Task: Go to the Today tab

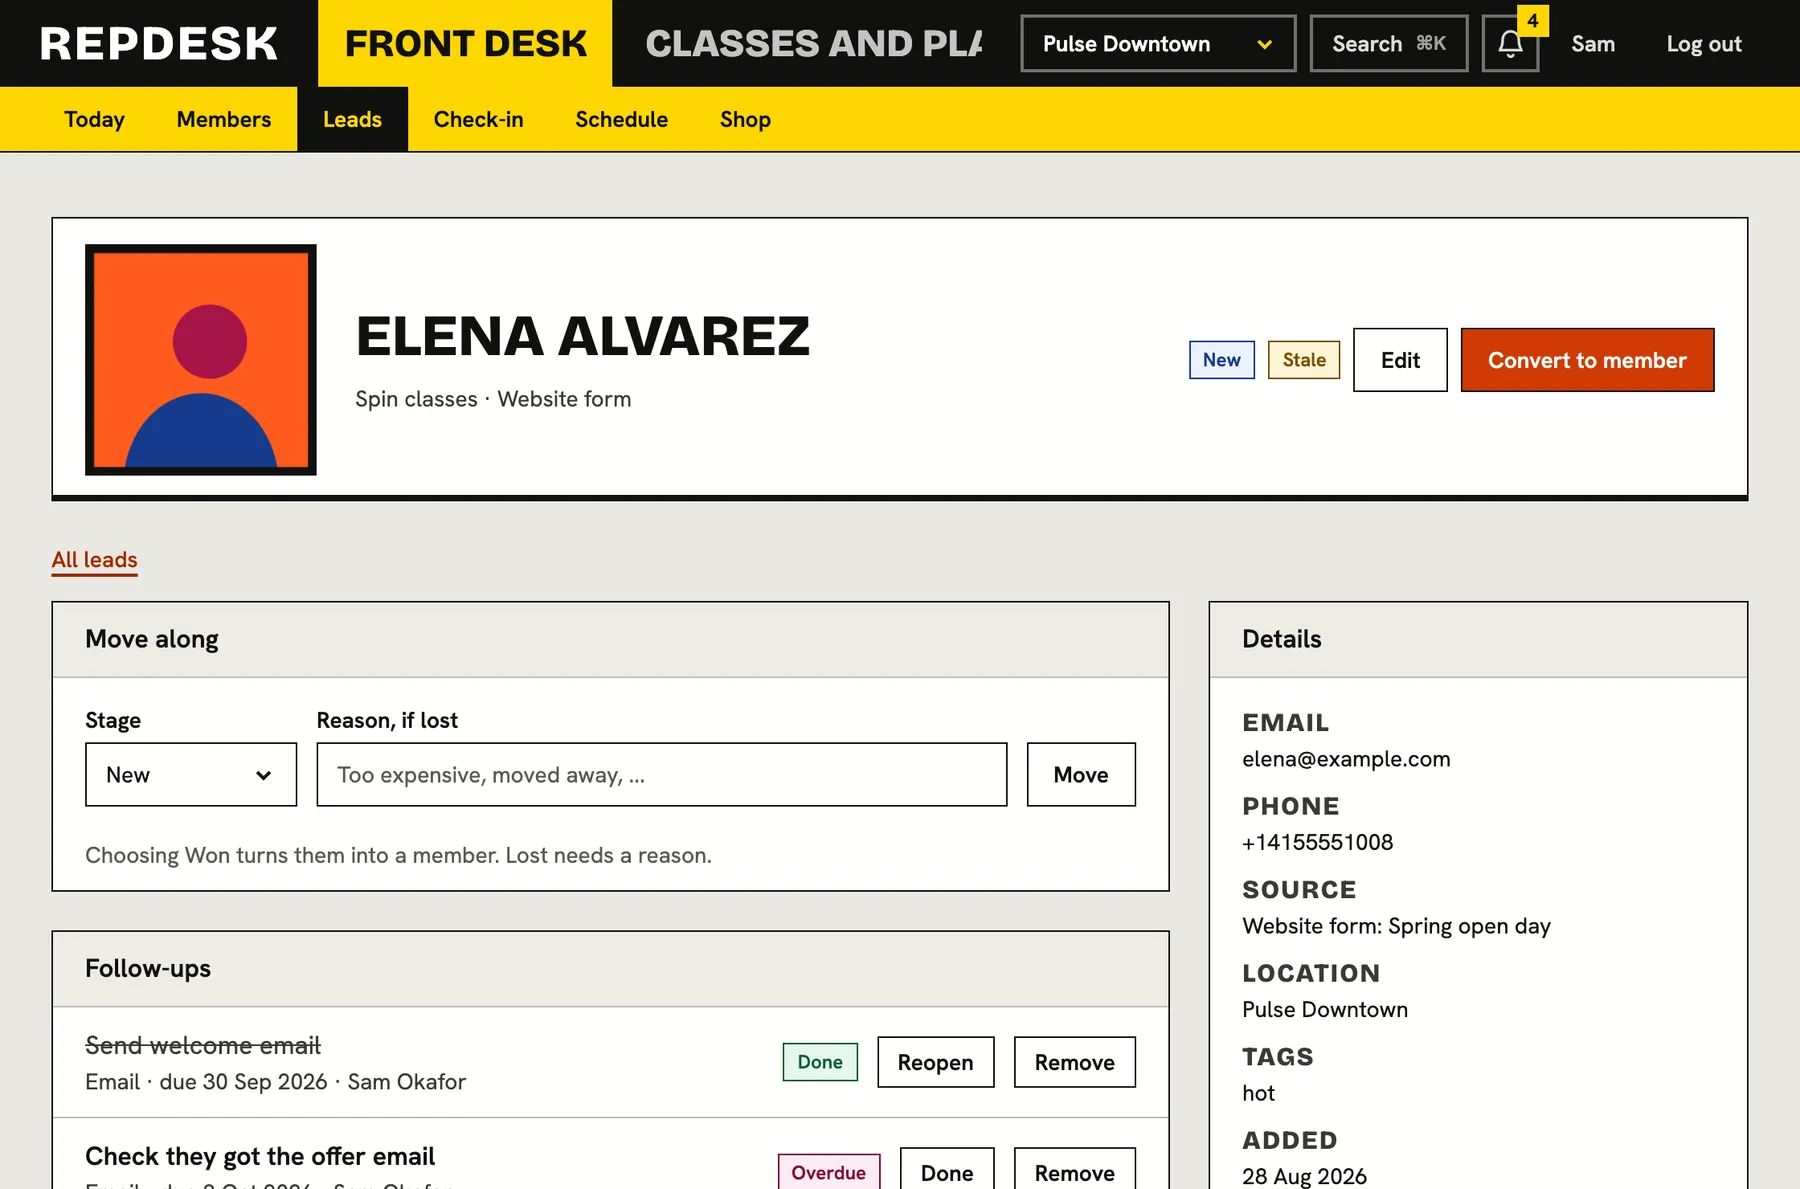Action: coord(94,119)
